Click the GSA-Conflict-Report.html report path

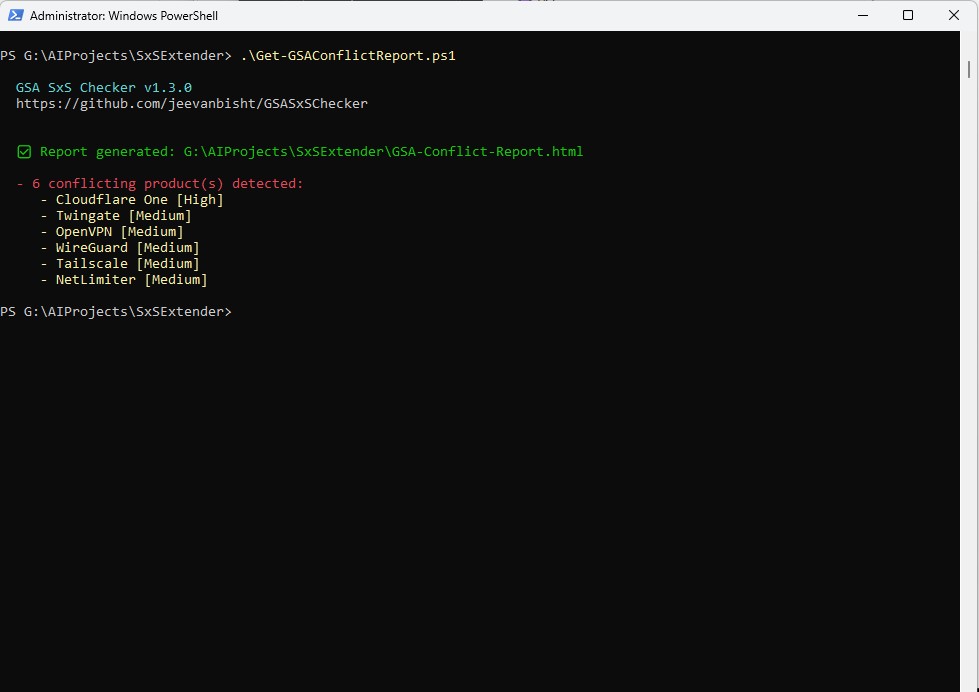tap(383, 152)
